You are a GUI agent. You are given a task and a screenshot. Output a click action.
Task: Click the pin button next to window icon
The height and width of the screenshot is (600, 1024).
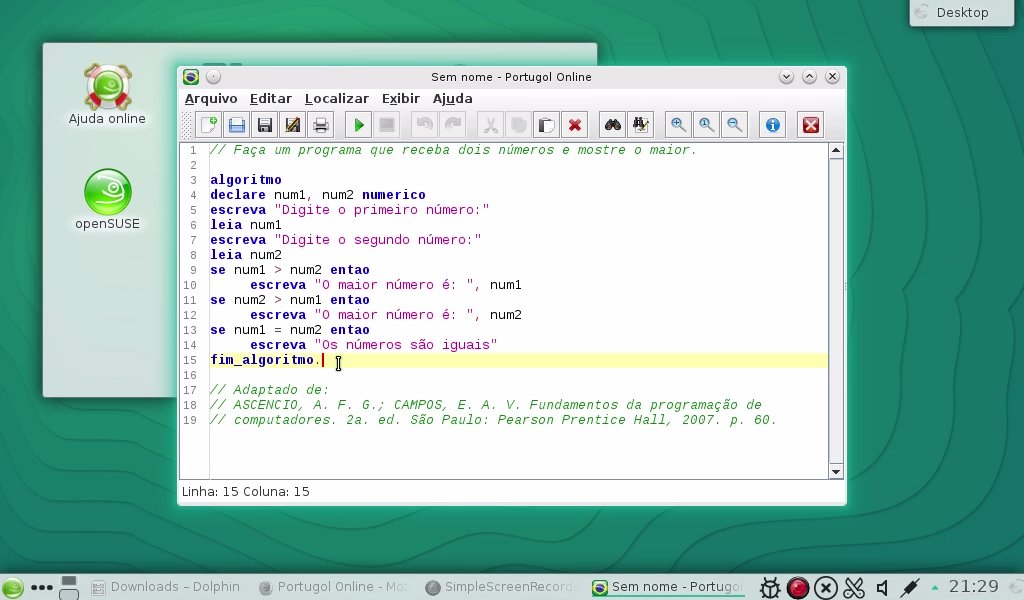click(213, 76)
